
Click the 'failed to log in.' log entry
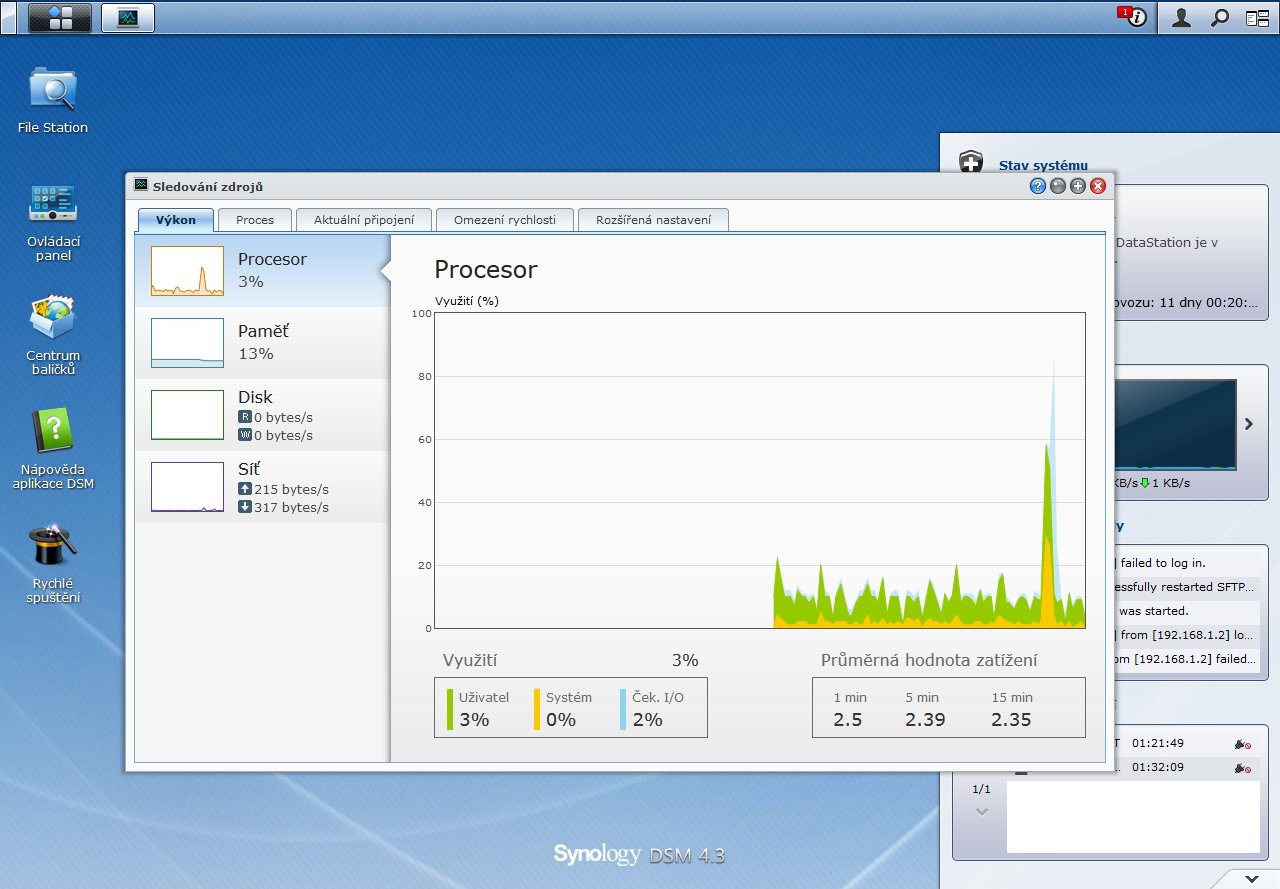(x=1189, y=563)
